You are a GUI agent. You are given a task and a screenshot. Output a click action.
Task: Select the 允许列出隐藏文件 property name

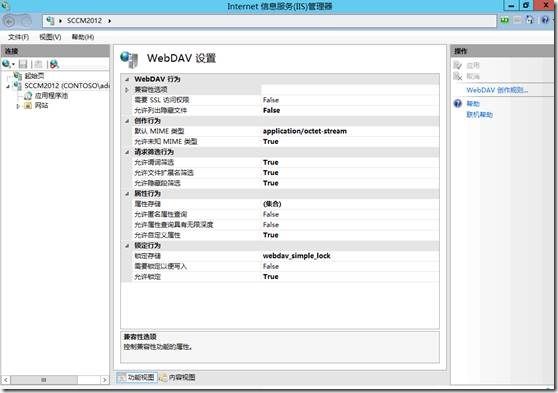[x=160, y=110]
